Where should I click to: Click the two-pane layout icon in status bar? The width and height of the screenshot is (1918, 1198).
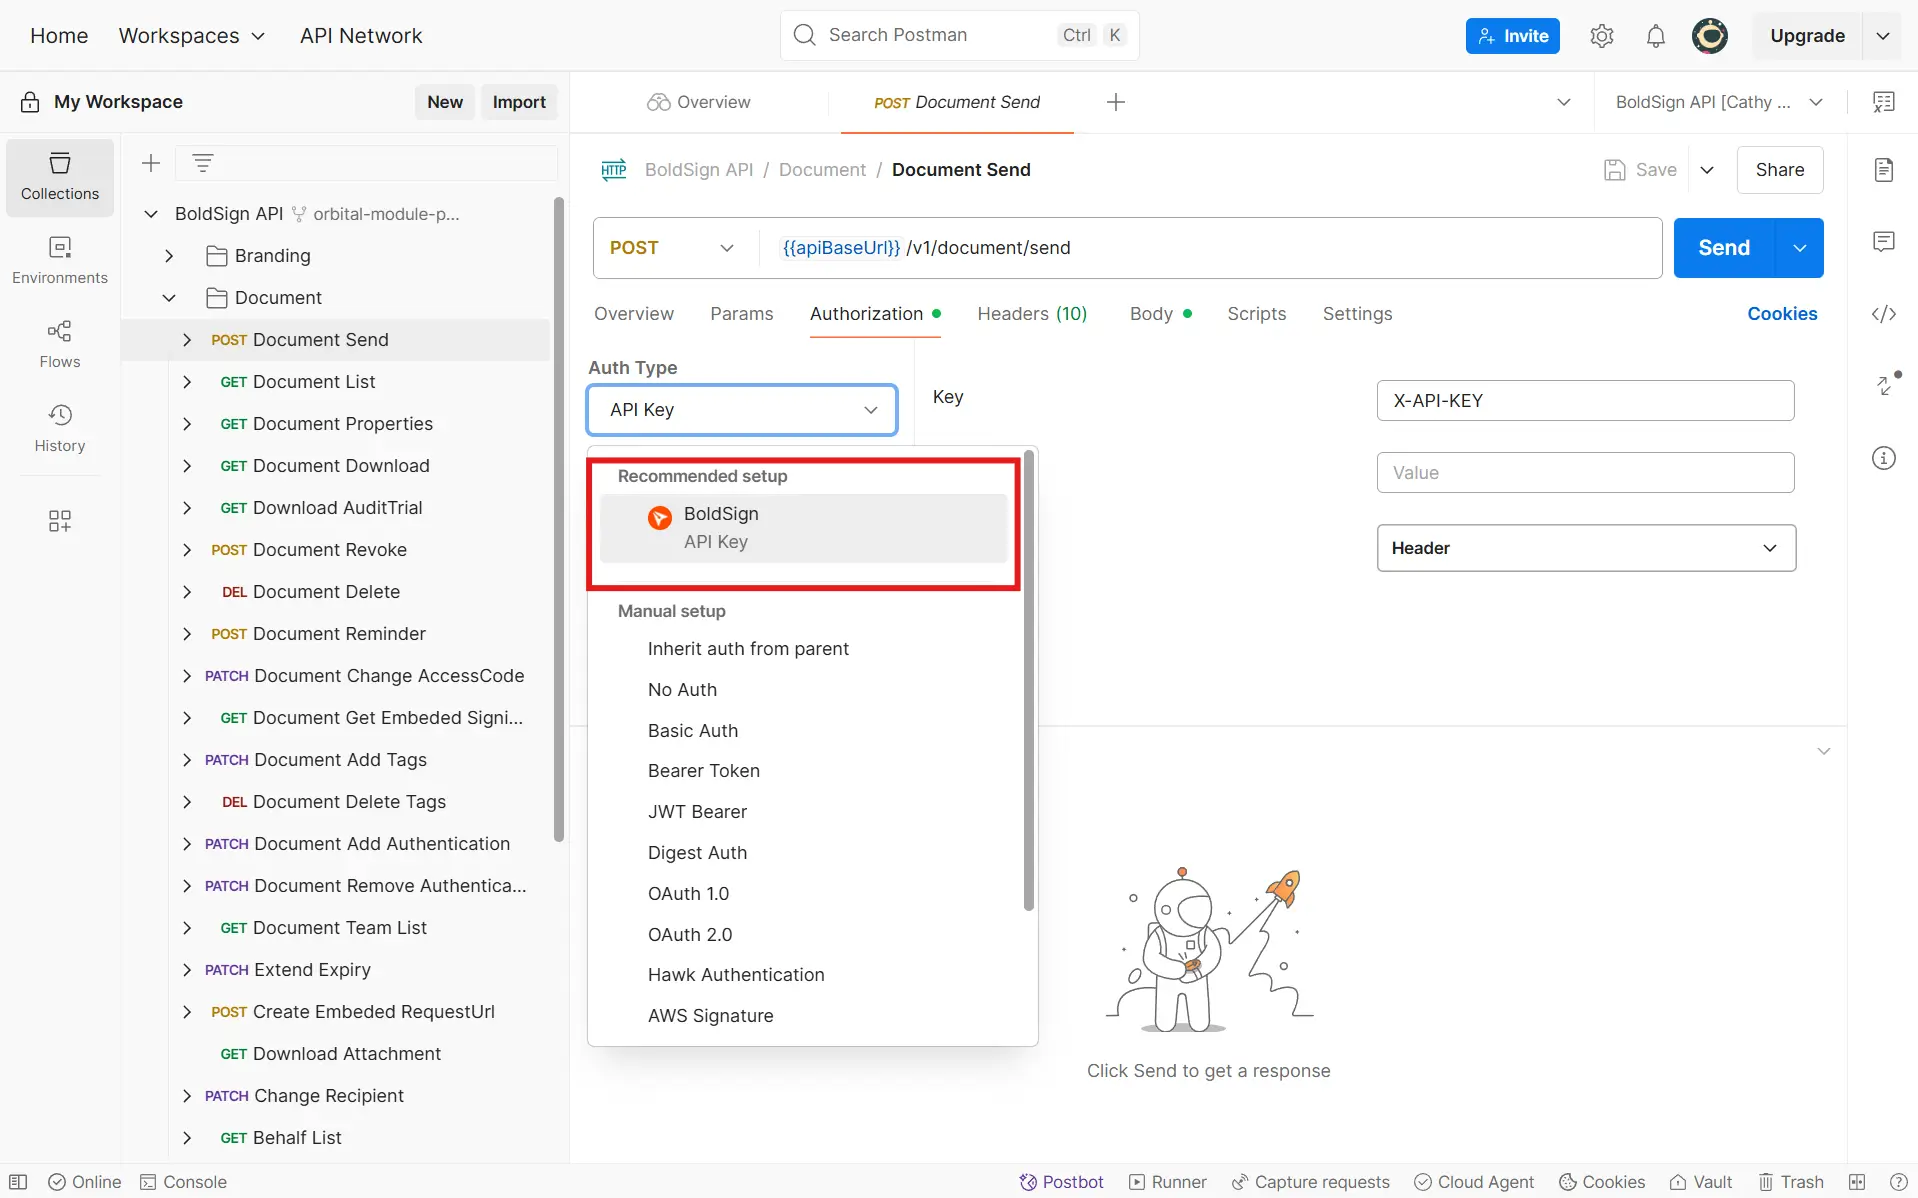point(1857,1182)
